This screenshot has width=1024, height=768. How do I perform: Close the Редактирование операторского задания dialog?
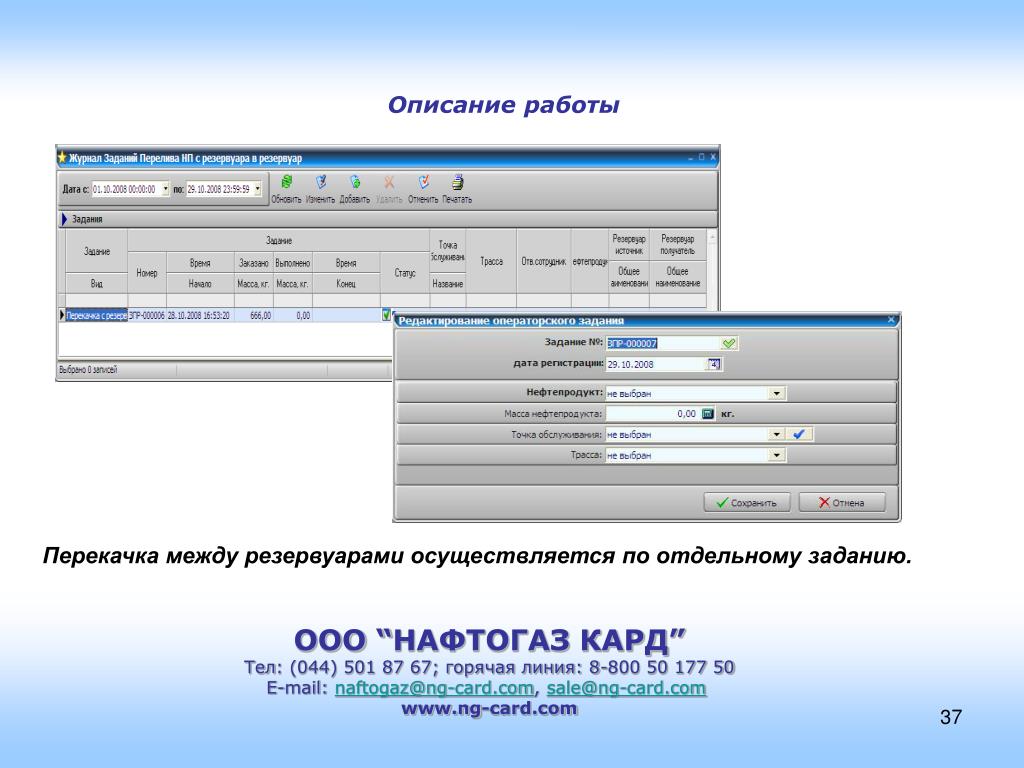pyautogui.click(x=891, y=319)
